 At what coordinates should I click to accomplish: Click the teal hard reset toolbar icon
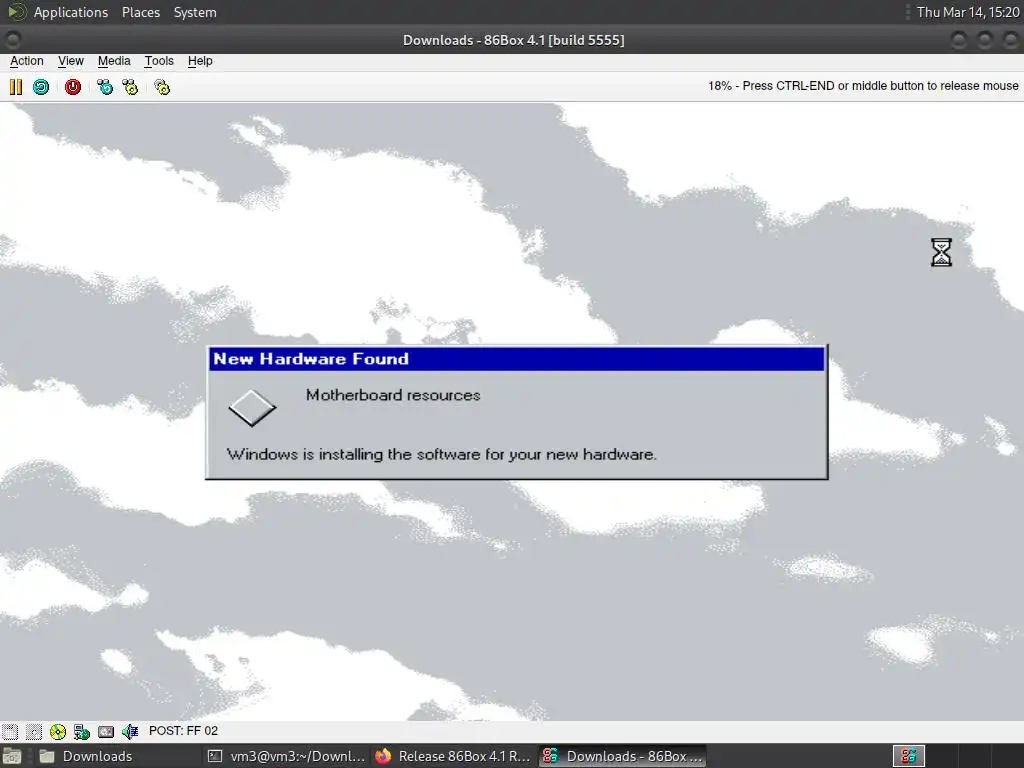[x=41, y=87]
